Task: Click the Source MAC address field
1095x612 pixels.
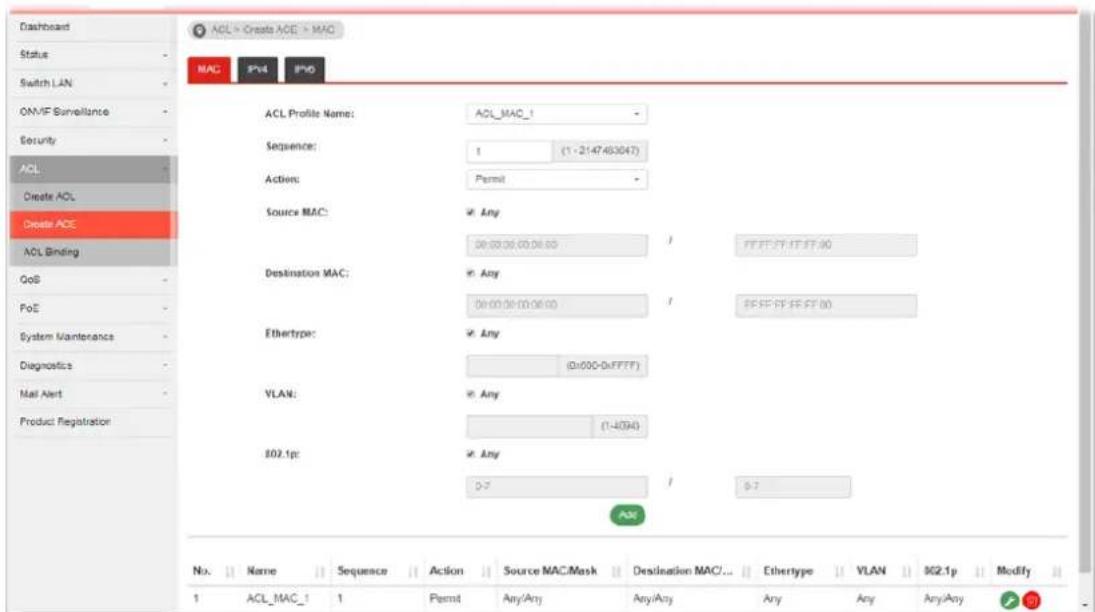Action: point(557,245)
